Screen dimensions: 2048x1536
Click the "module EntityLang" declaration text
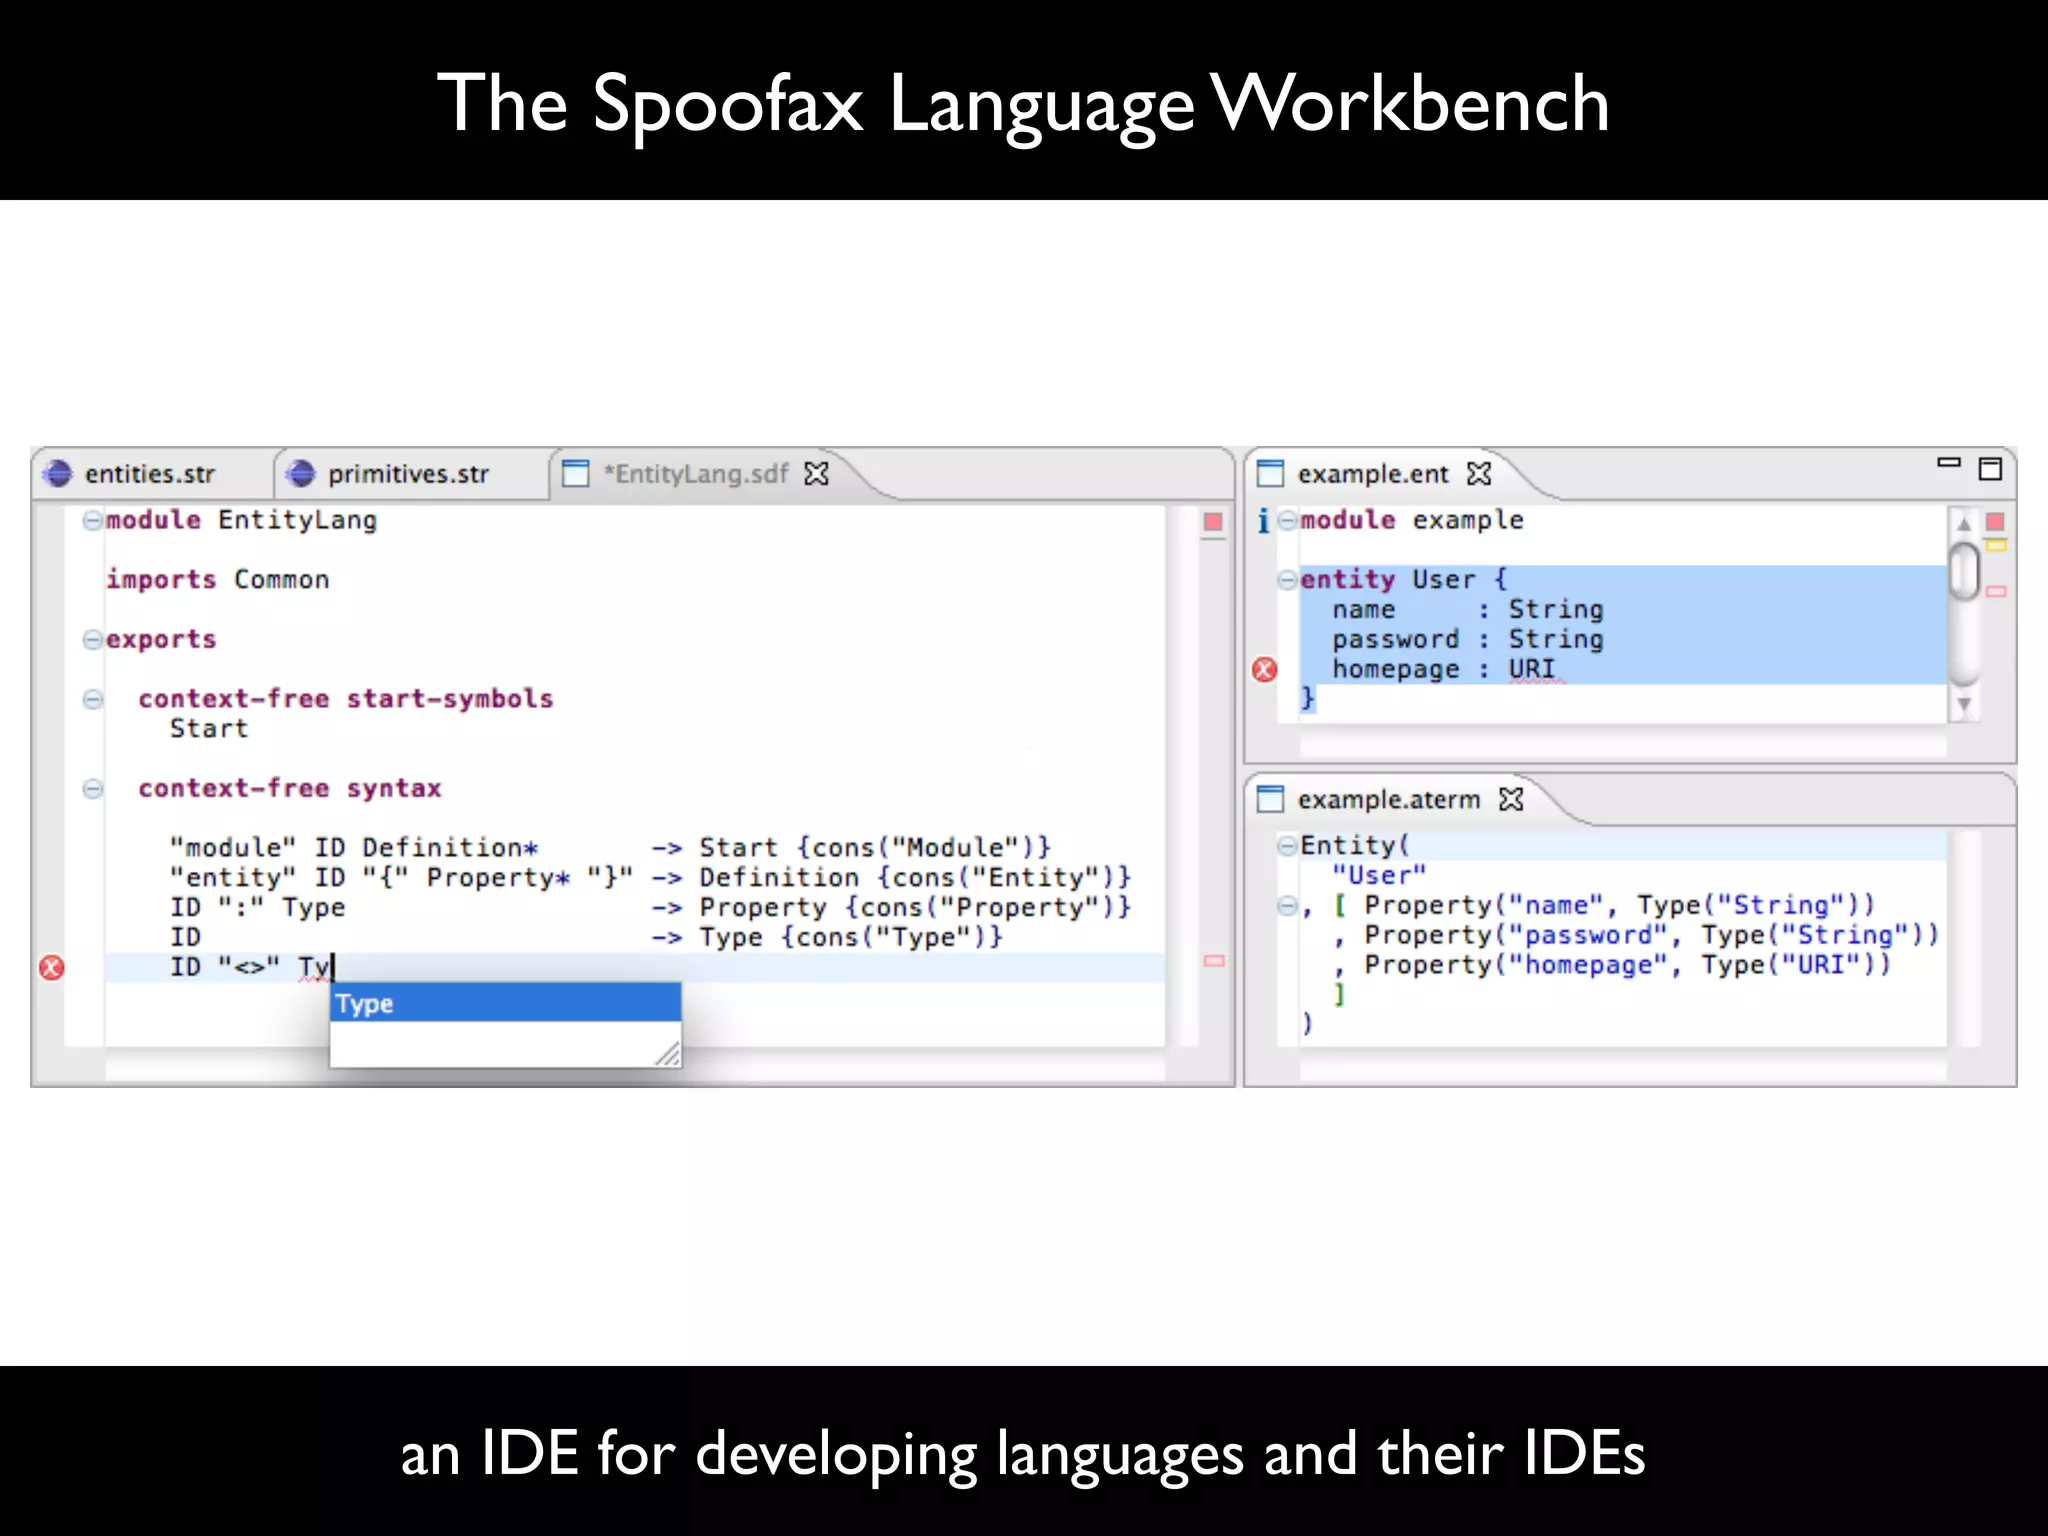(242, 521)
